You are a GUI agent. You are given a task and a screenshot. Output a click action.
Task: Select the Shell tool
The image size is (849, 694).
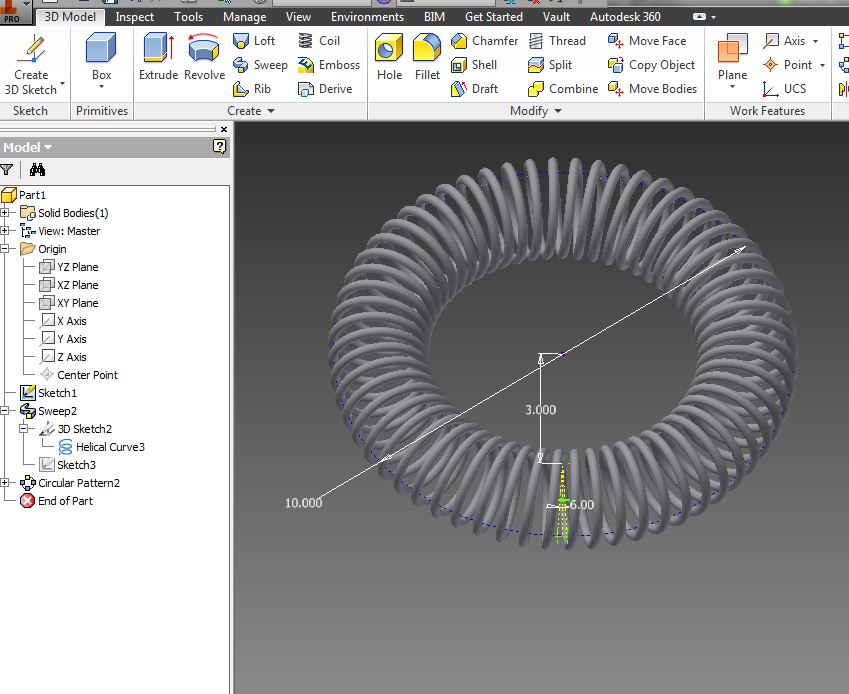click(x=474, y=65)
